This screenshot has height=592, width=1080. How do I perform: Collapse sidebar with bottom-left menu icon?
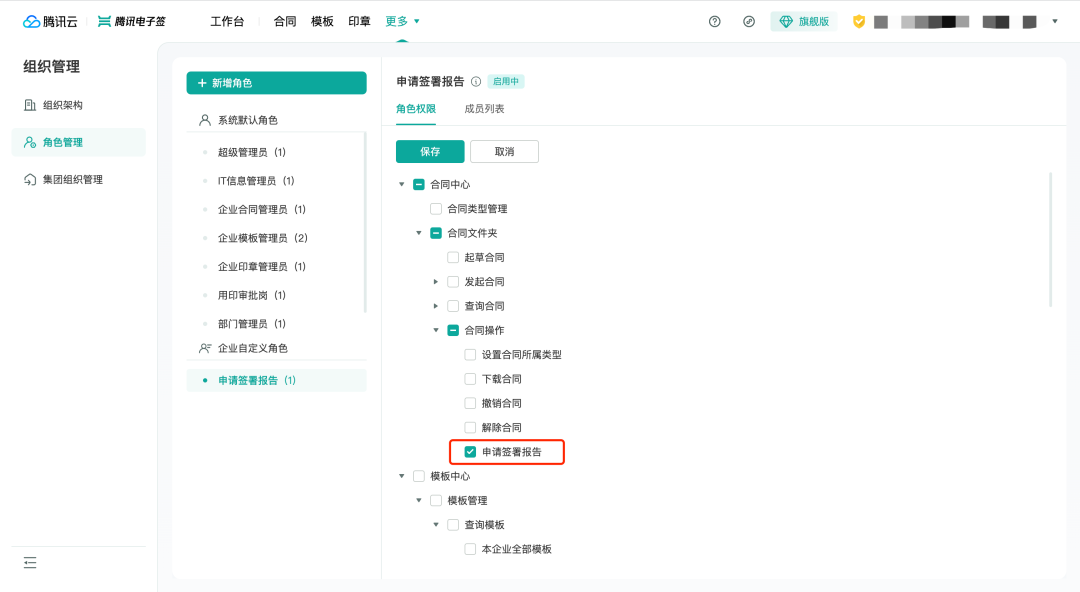30,562
